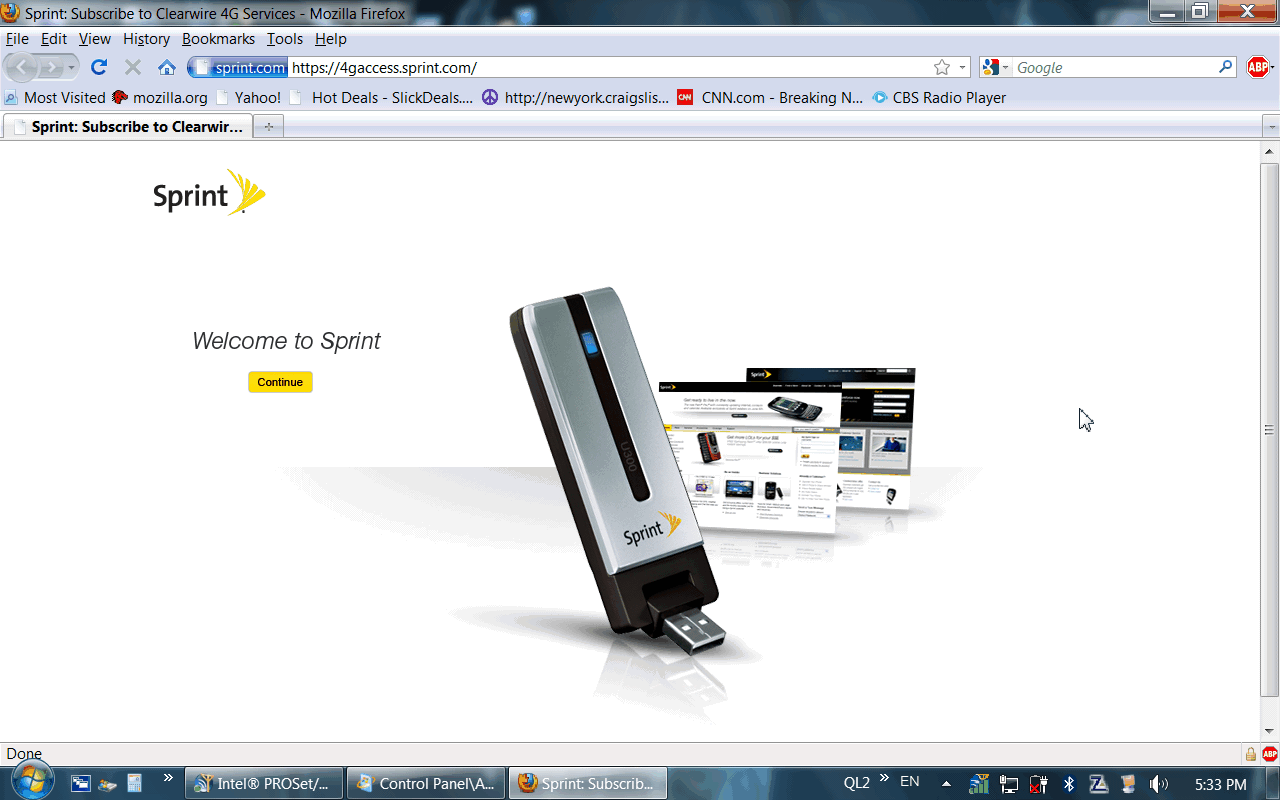Open the location bar history dropdown

(963, 67)
